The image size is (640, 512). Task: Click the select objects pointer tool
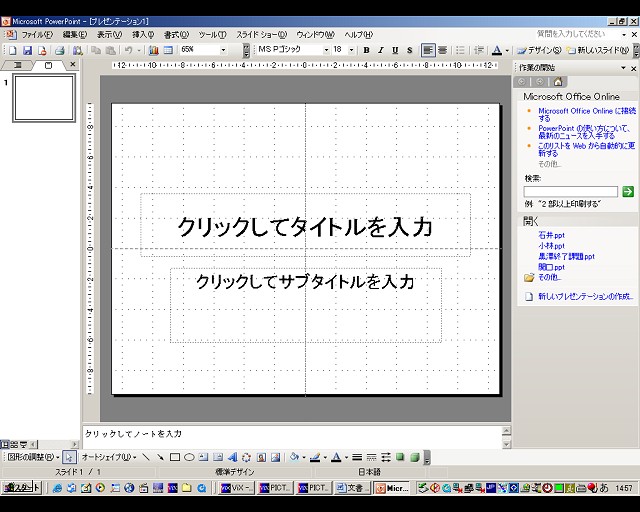click(69, 457)
